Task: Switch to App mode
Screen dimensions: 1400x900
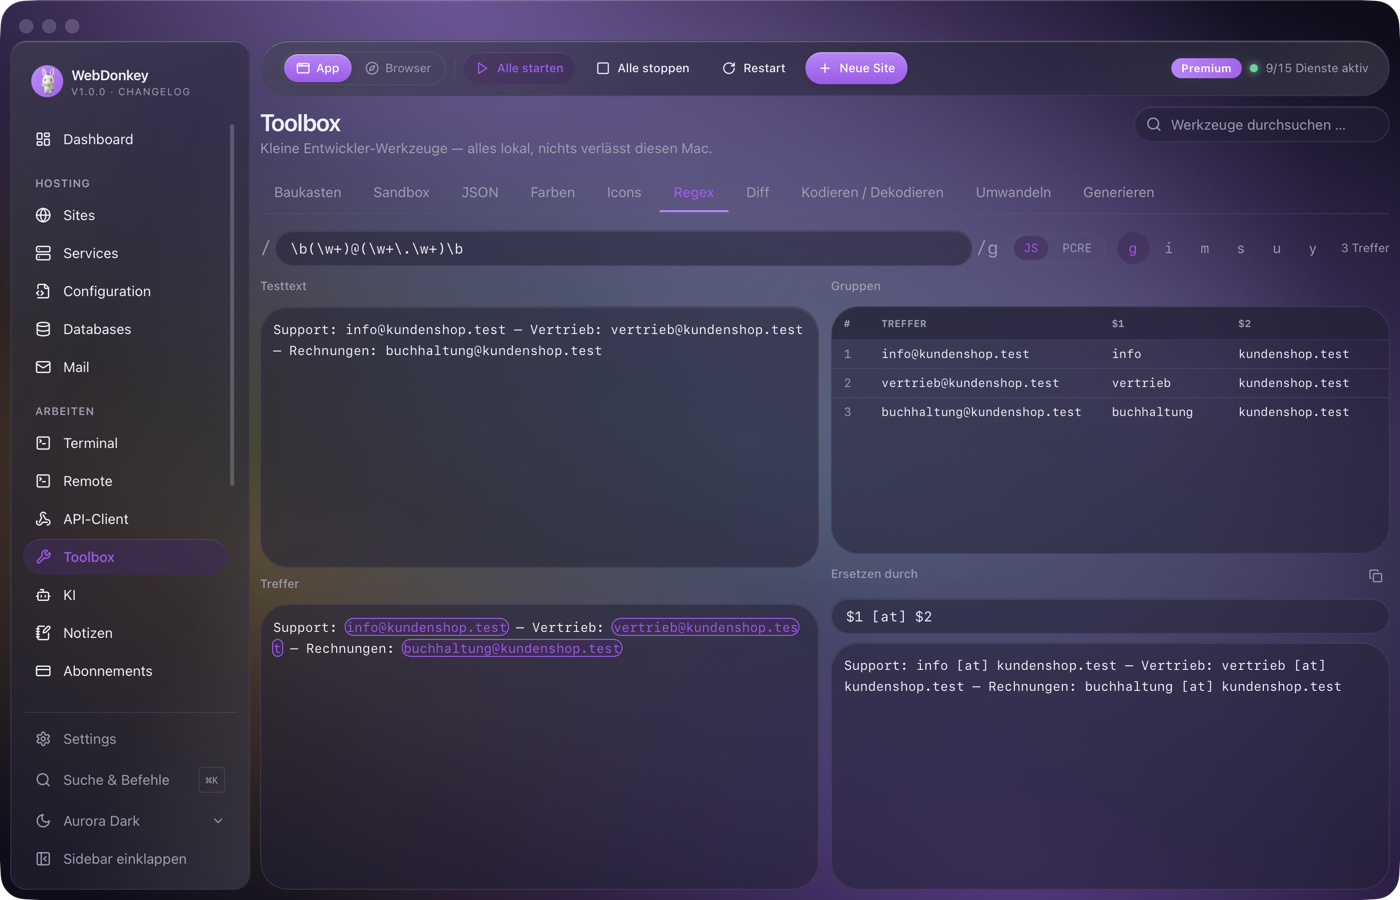Action: click(318, 68)
